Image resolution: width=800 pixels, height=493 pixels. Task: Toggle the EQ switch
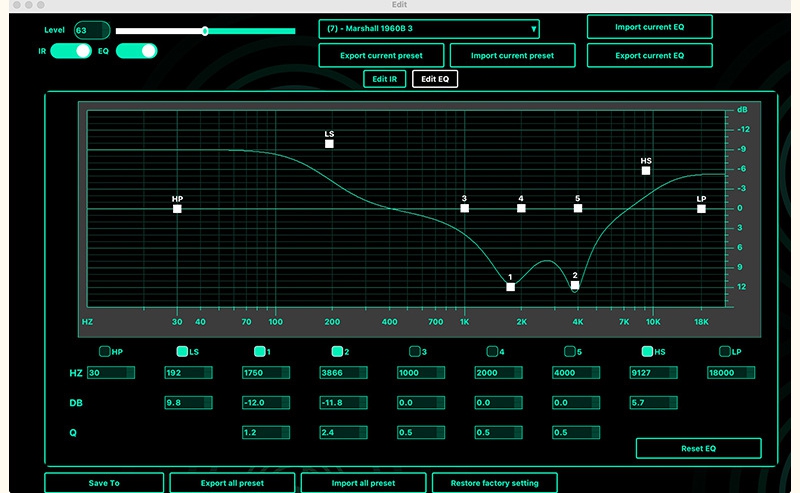click(137, 51)
